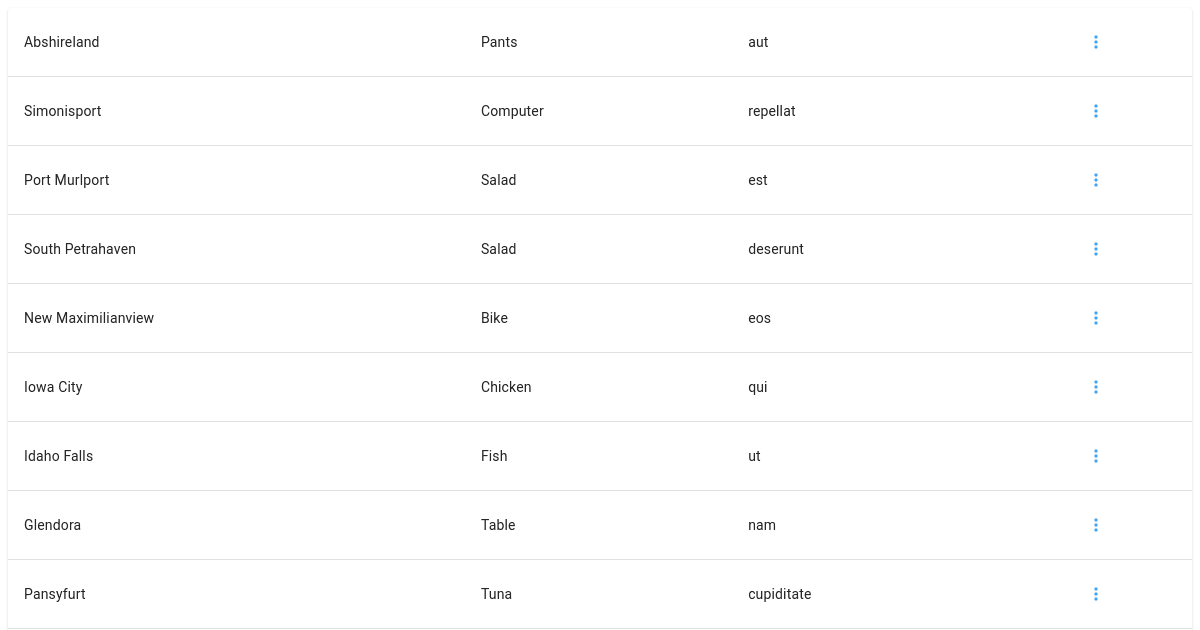This screenshot has width=1200, height=630.
Task: Click the Chicken cell for Iowa City
Action: (506, 387)
